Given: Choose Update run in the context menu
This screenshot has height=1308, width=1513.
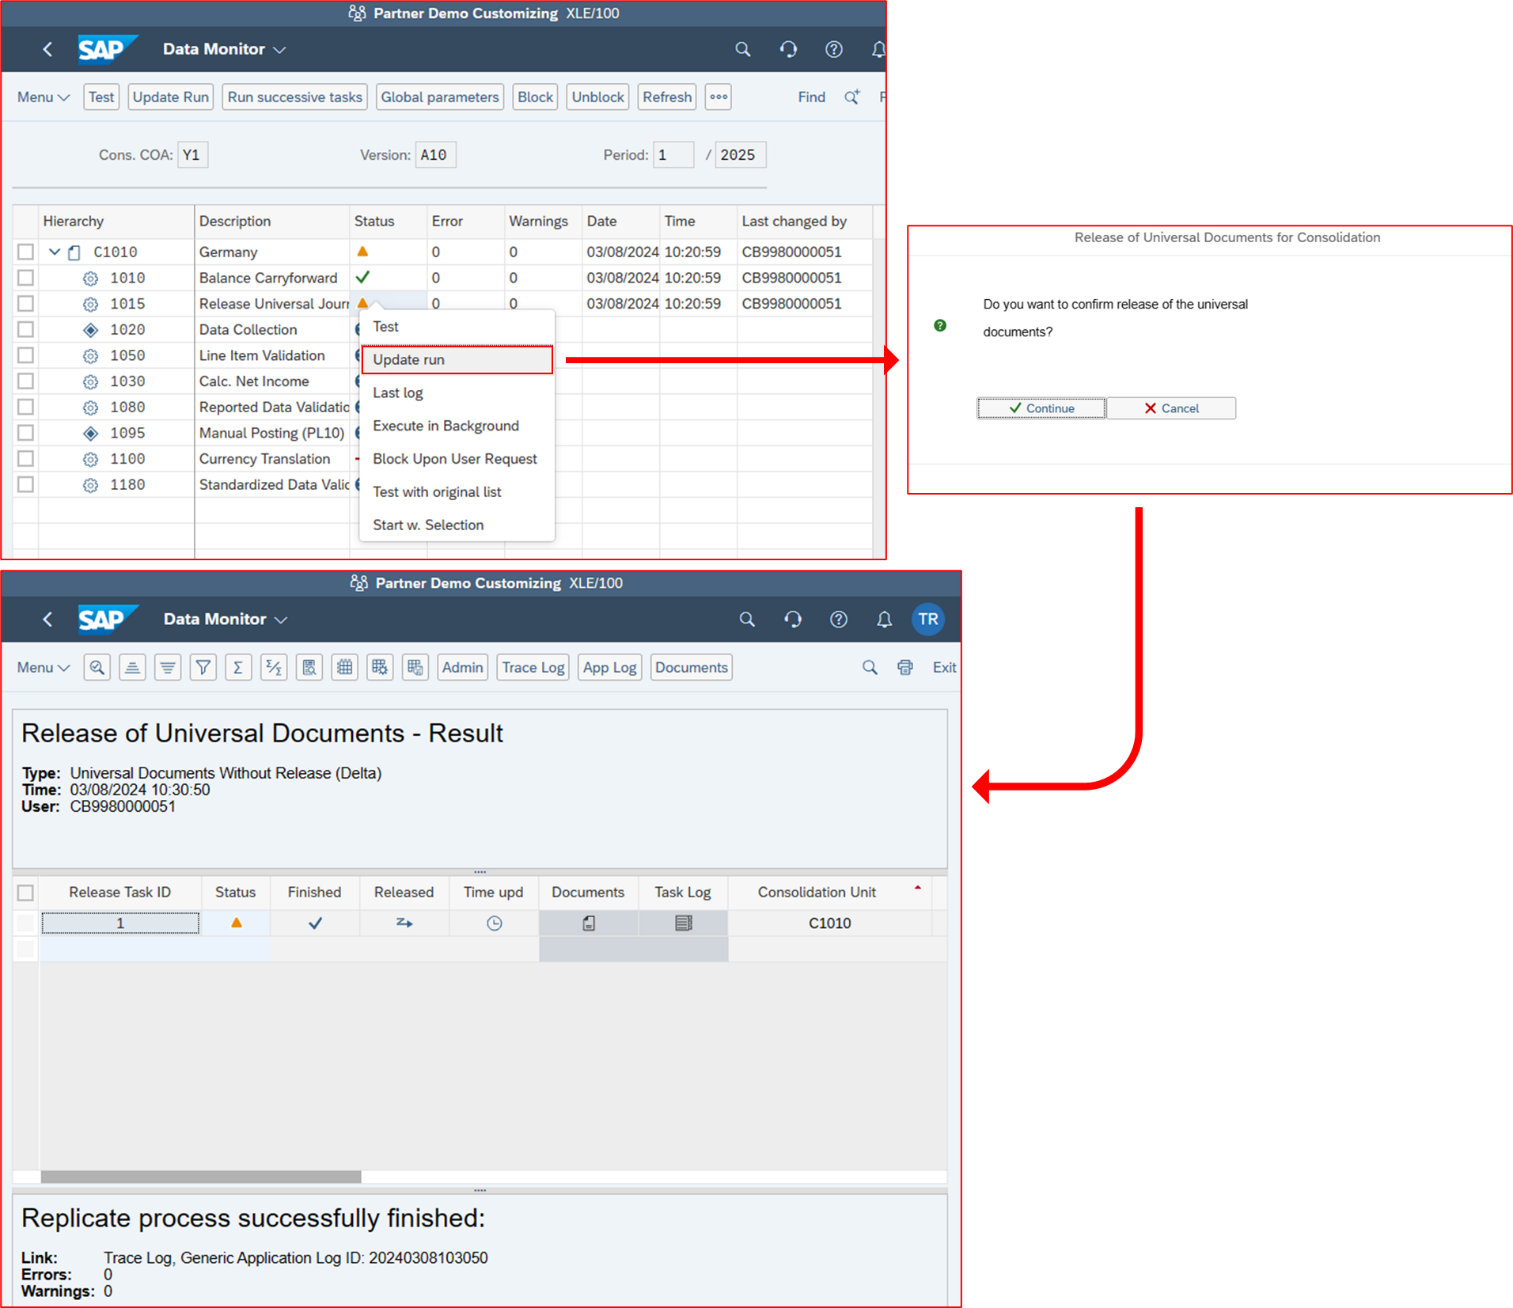Looking at the screenshot, I should point(457,360).
